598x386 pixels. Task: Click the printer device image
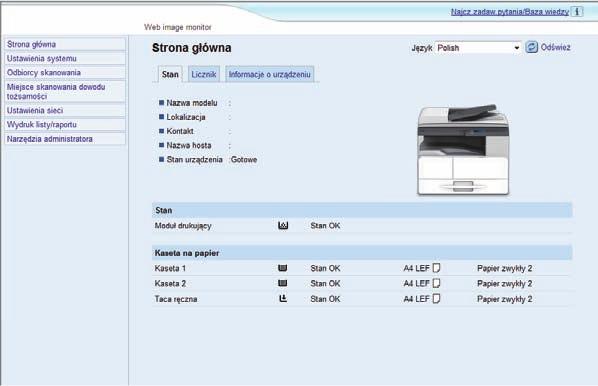tap(463, 150)
